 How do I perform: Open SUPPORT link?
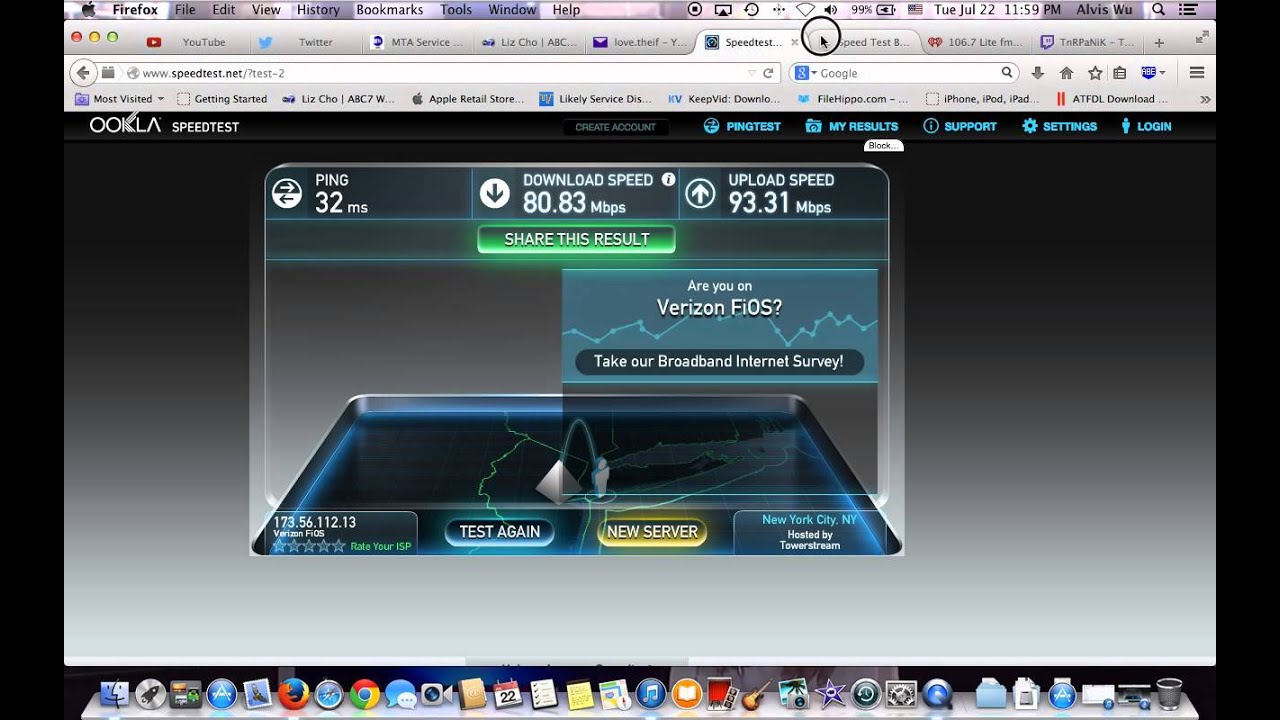(960, 126)
